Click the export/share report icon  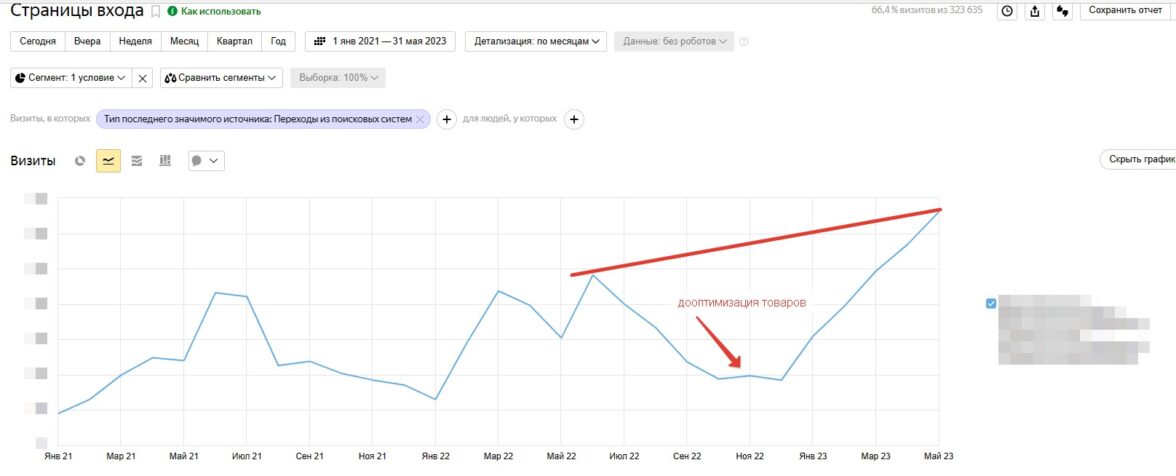tap(1035, 11)
